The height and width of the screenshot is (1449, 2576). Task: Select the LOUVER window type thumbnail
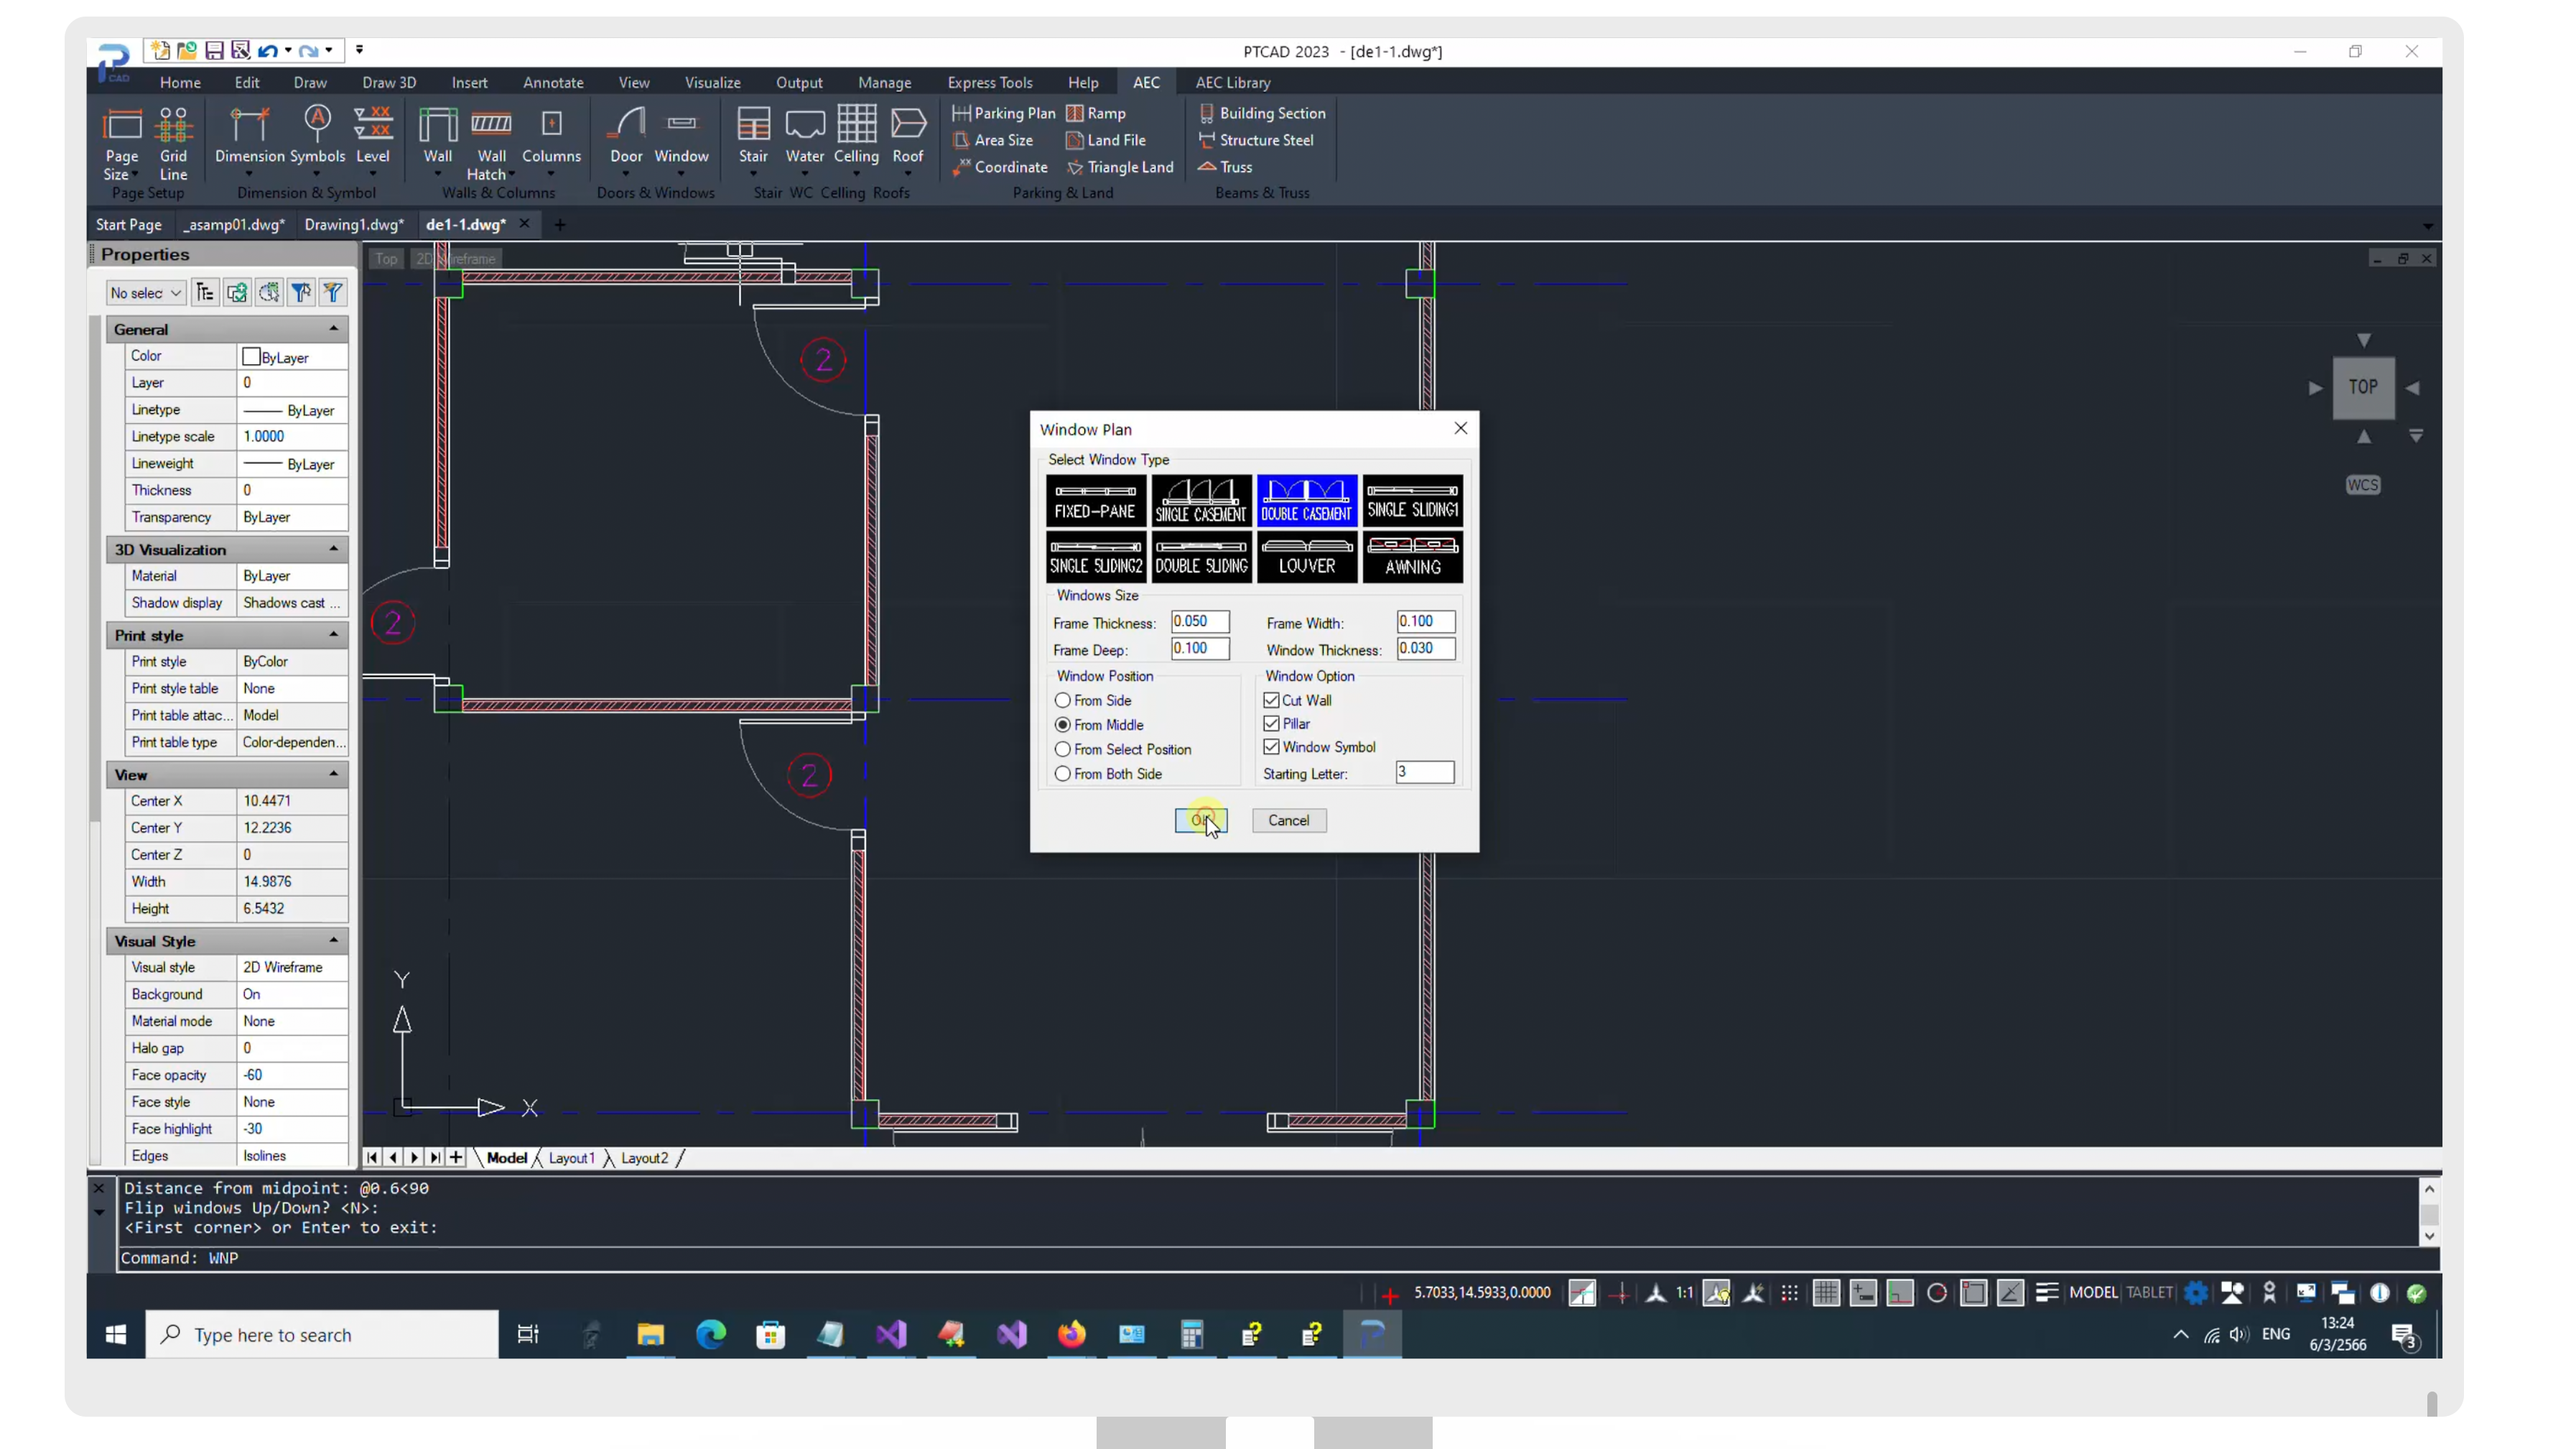(1306, 556)
